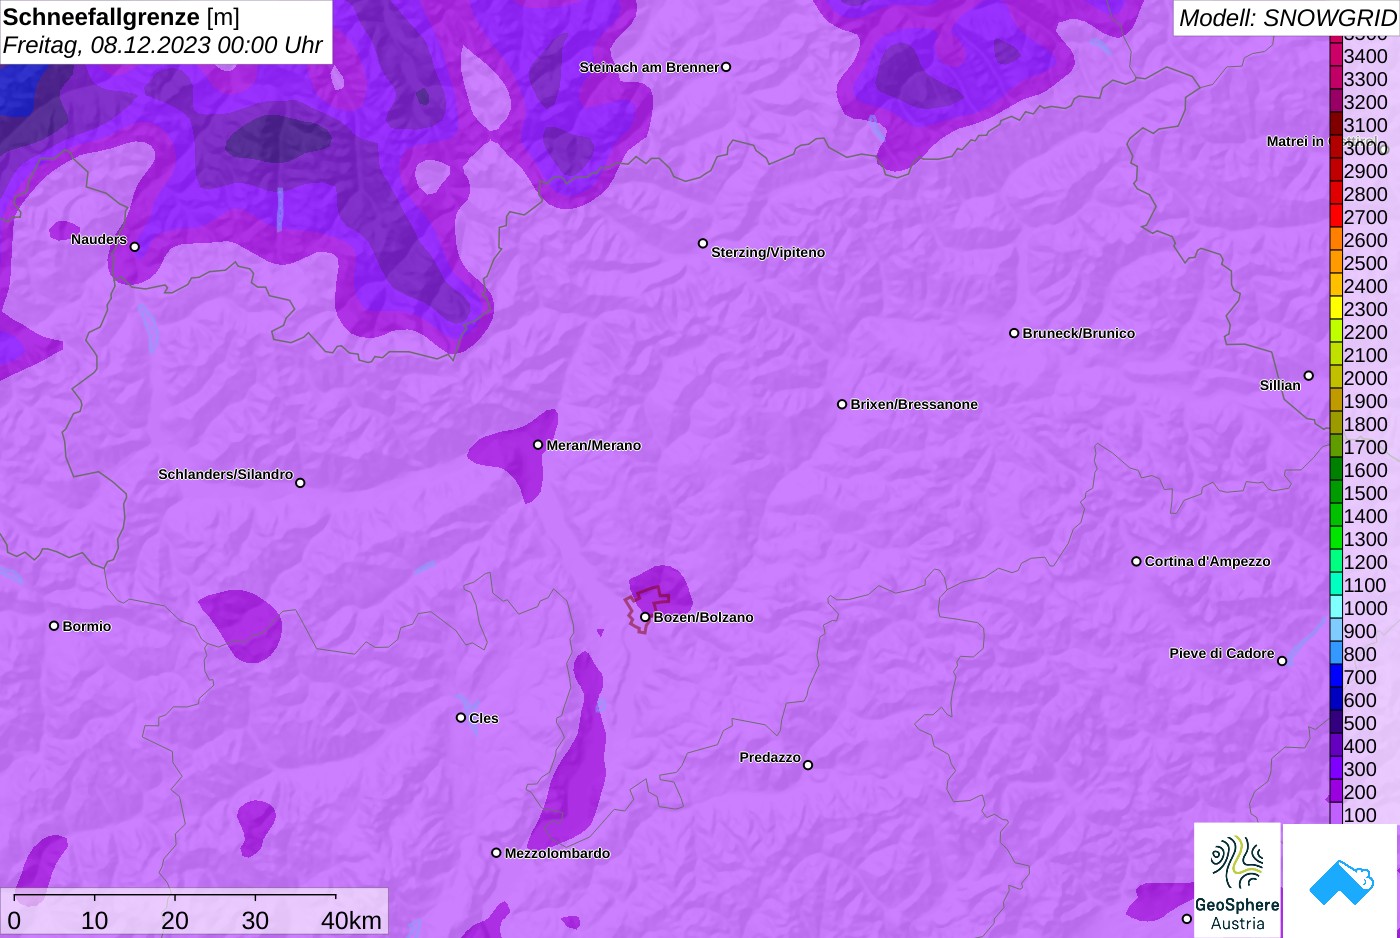The image size is (1400, 938).
Task: Click the 20 mark on scale bar
Action: (175, 920)
